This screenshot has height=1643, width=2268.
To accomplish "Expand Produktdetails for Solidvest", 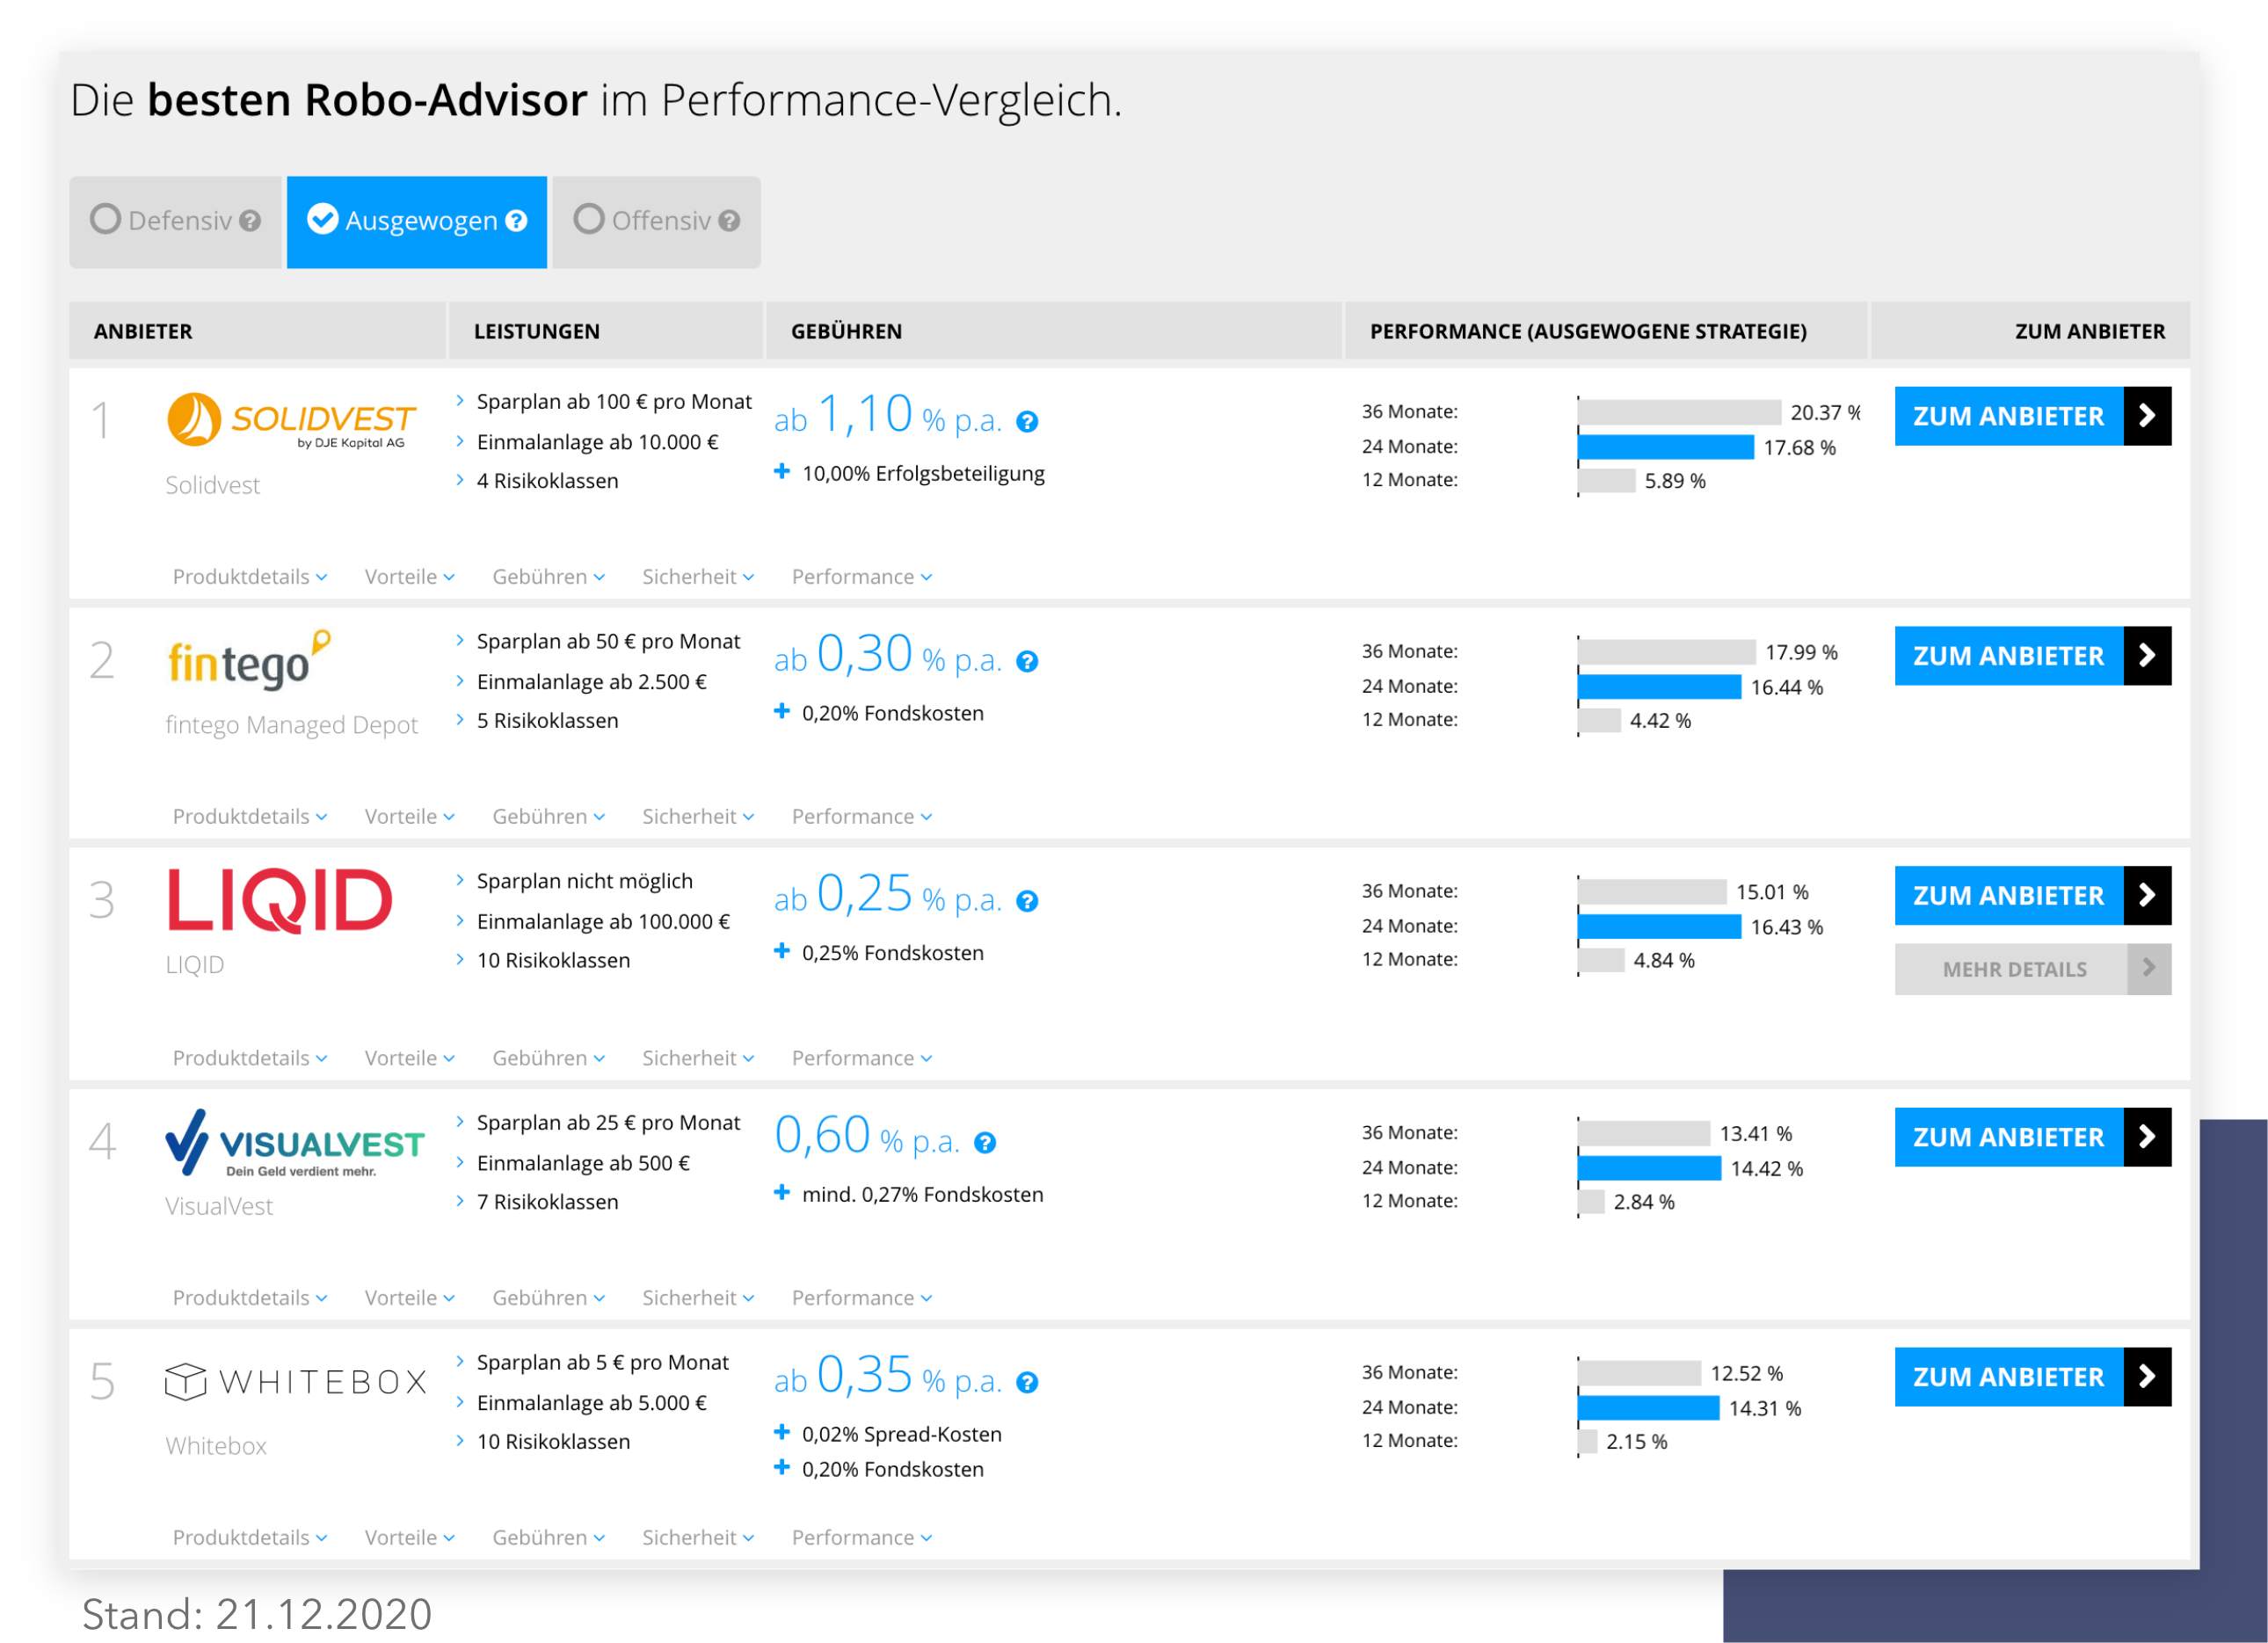I will (x=250, y=577).
